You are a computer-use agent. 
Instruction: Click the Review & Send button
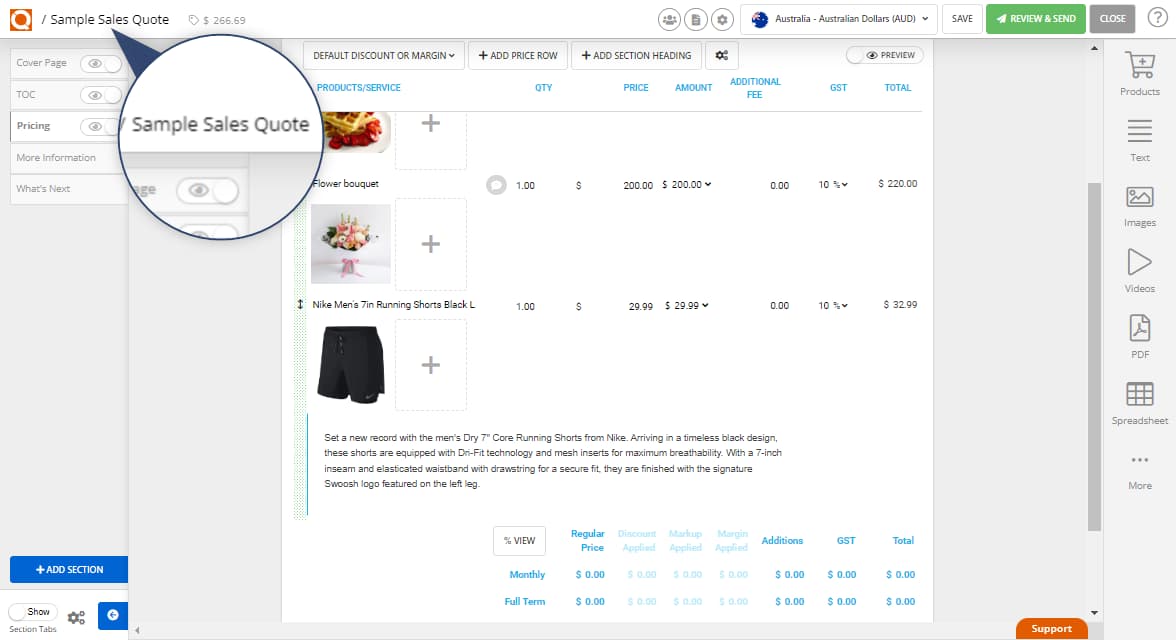tap(1035, 19)
